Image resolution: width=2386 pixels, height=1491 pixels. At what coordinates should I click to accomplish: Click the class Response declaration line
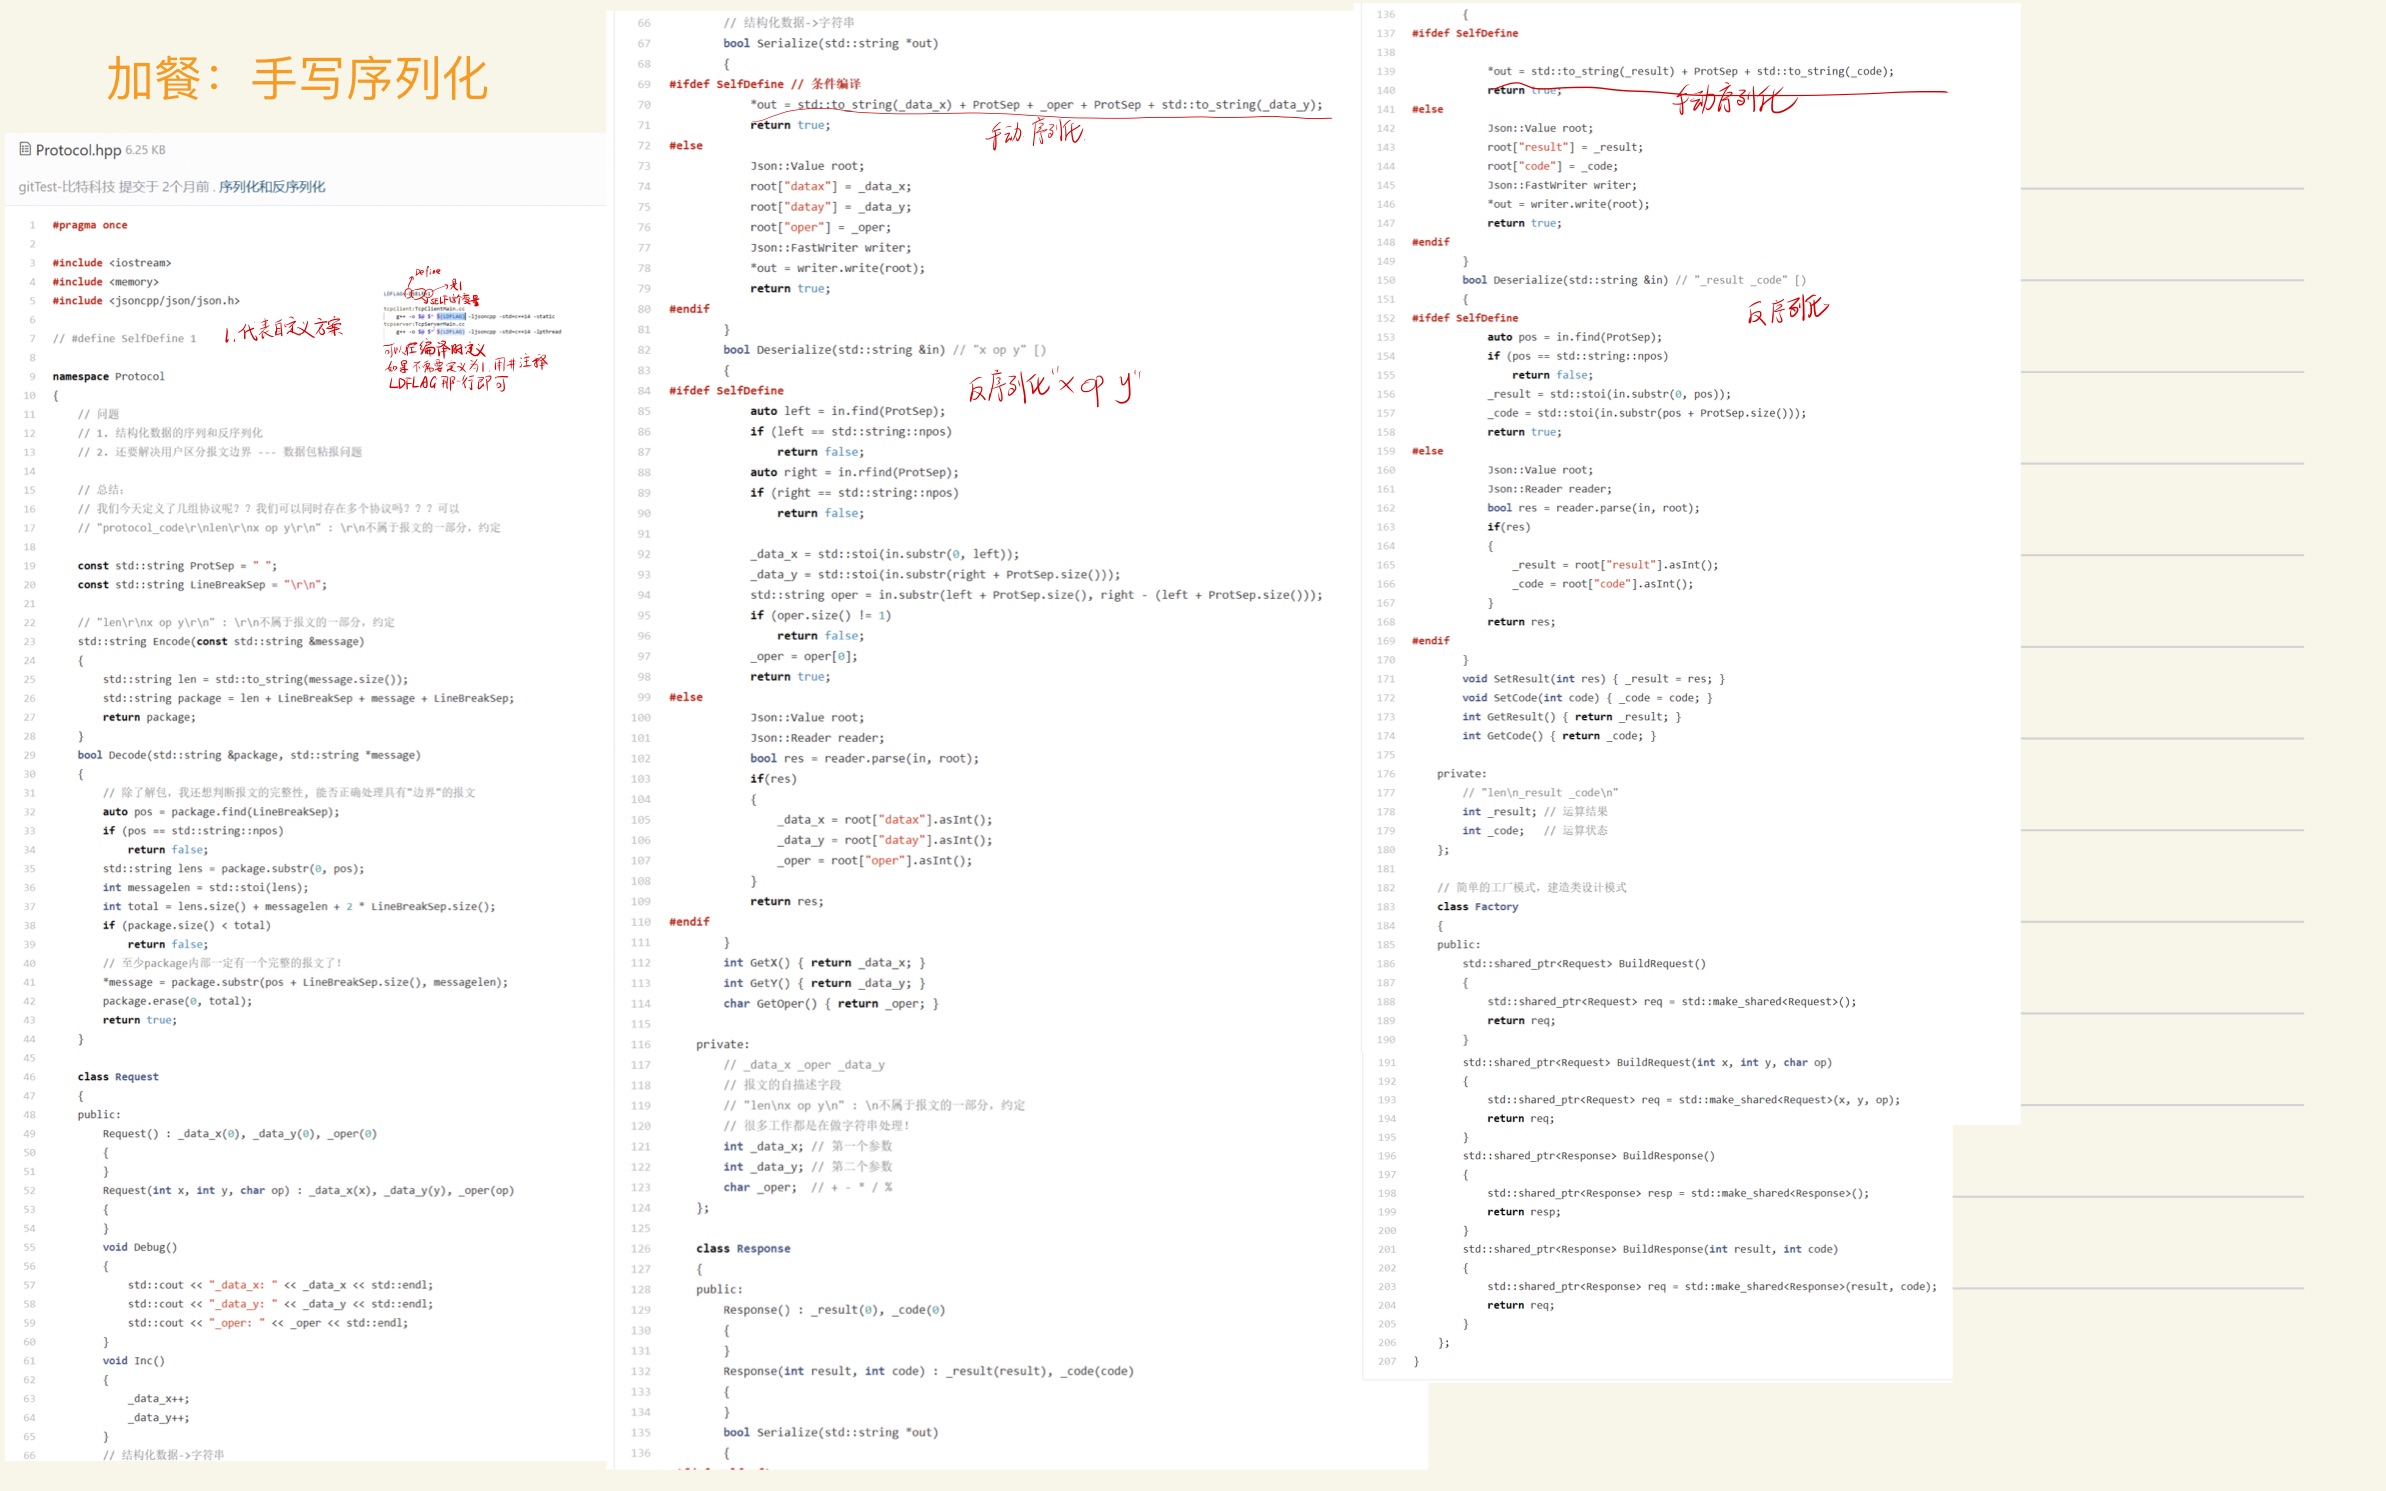tap(743, 1248)
